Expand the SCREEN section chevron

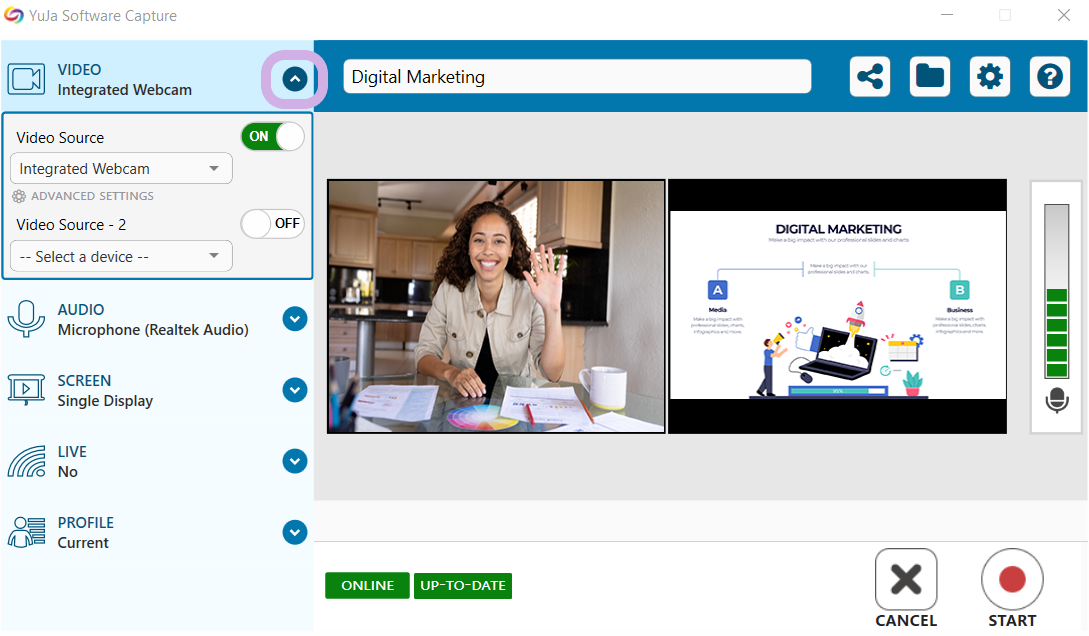294,390
